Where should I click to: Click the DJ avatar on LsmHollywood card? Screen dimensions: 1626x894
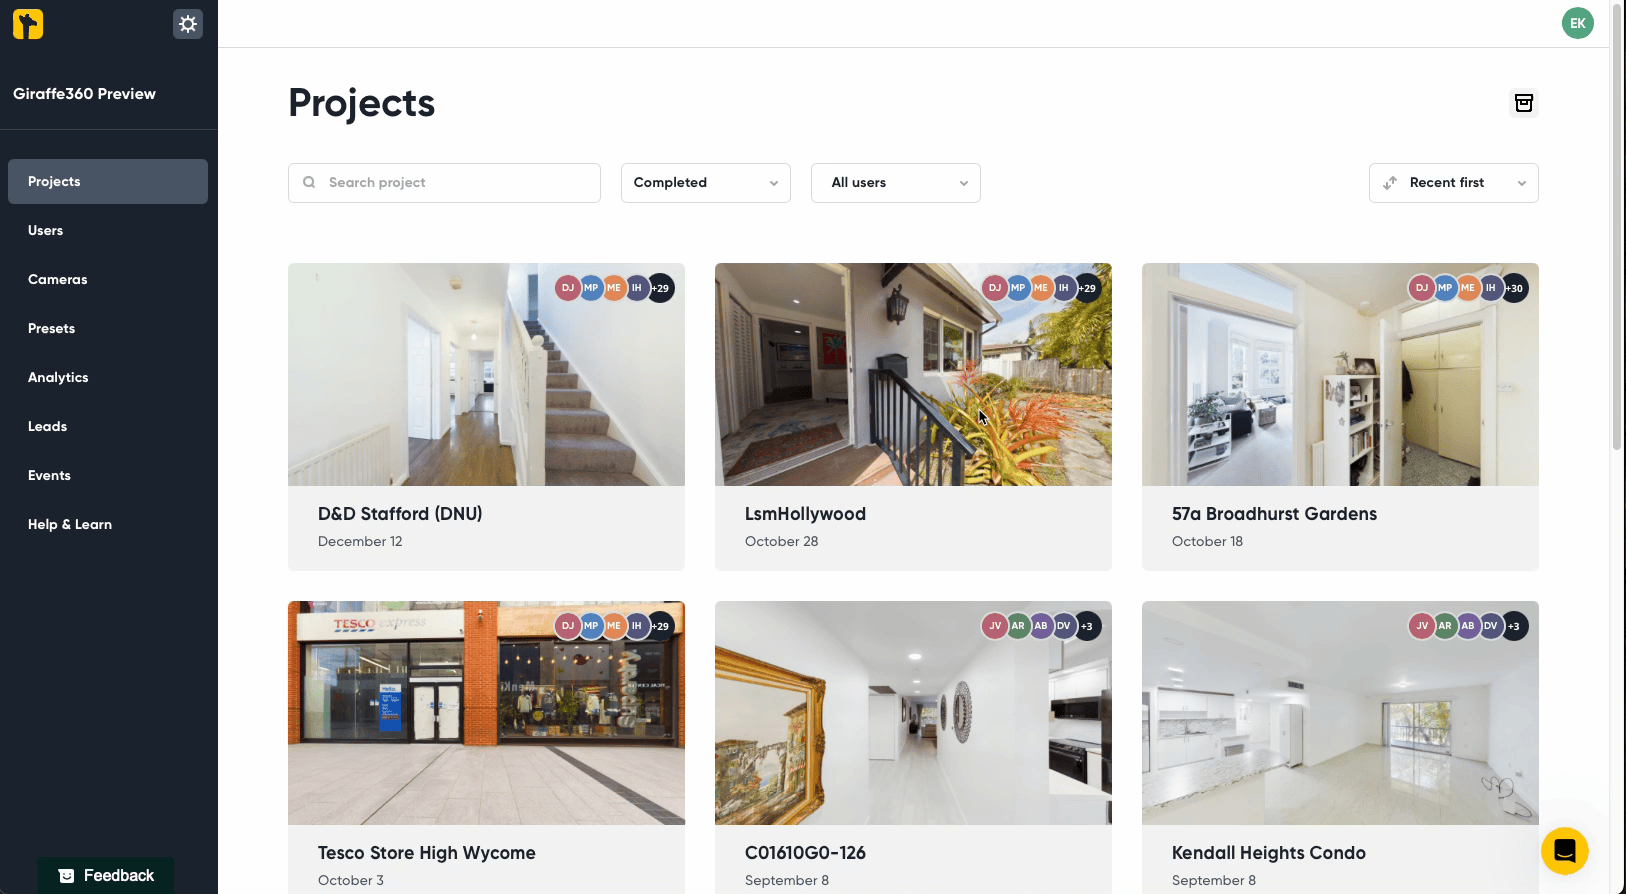tap(994, 288)
